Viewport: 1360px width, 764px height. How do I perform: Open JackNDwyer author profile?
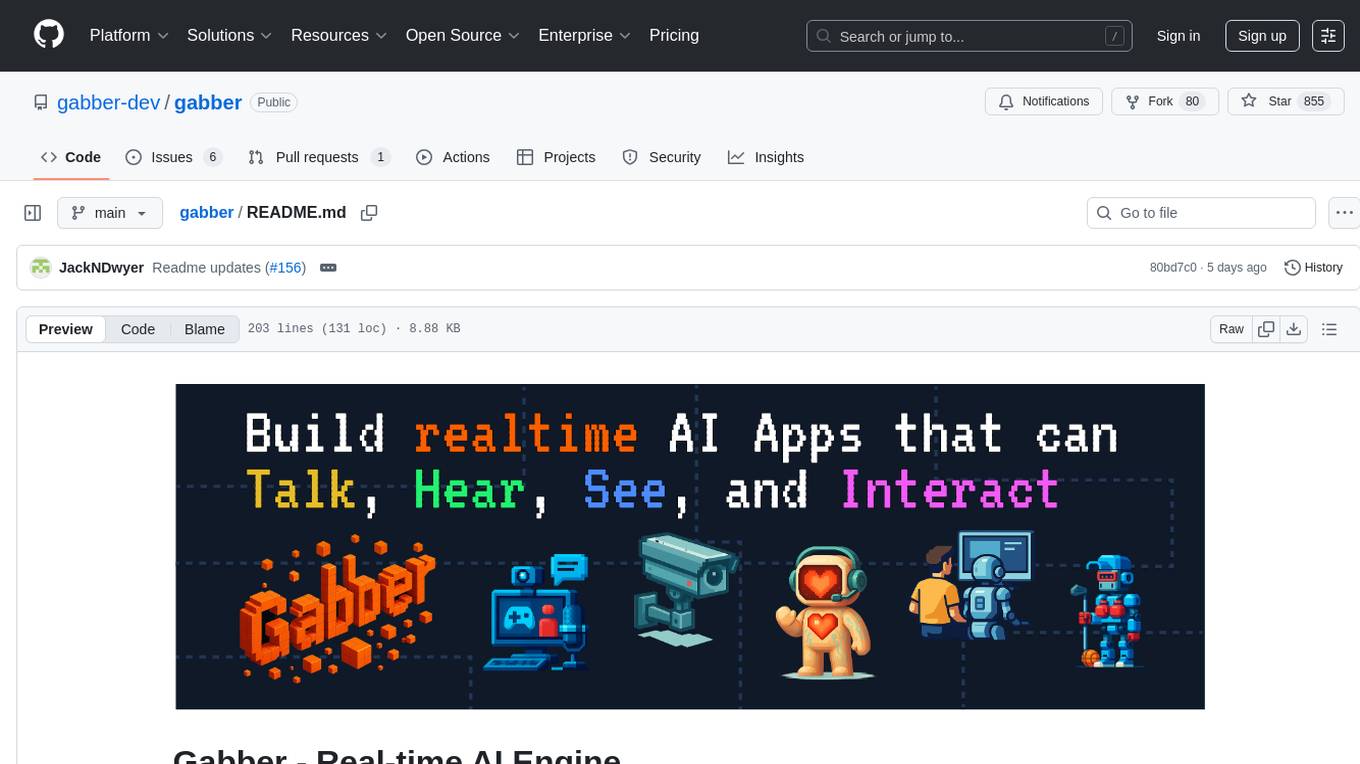(x=101, y=267)
